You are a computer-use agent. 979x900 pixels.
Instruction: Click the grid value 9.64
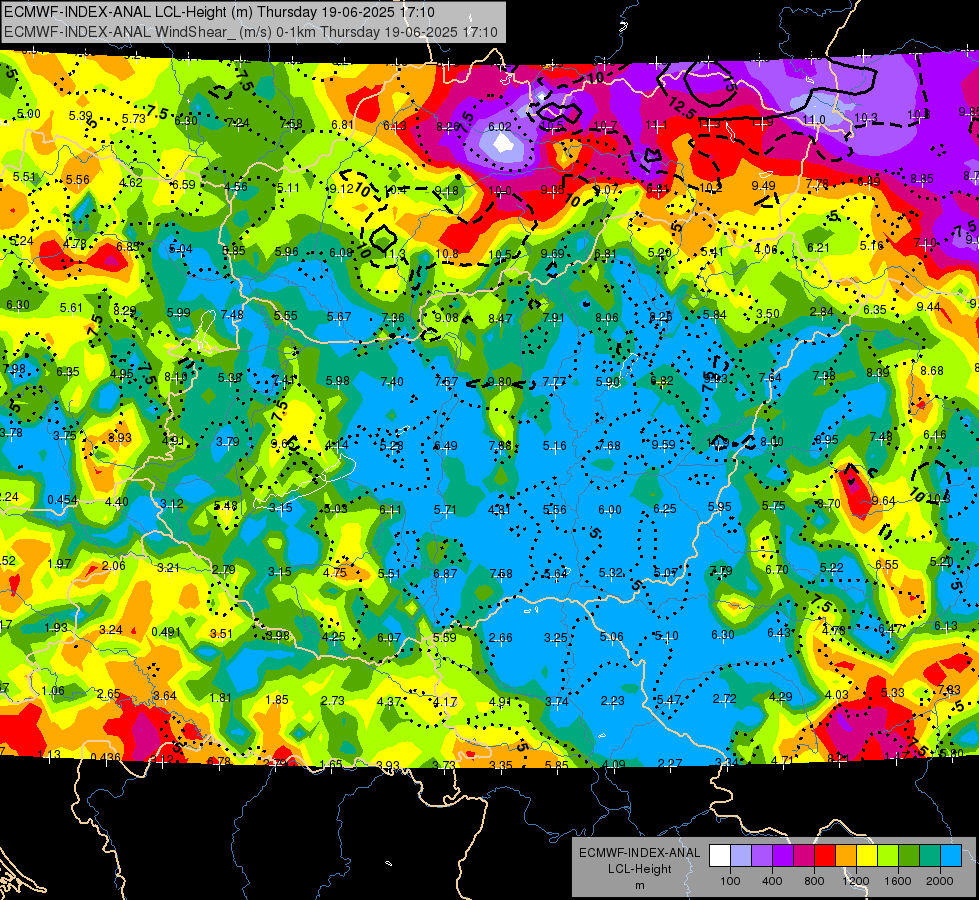[883, 501]
